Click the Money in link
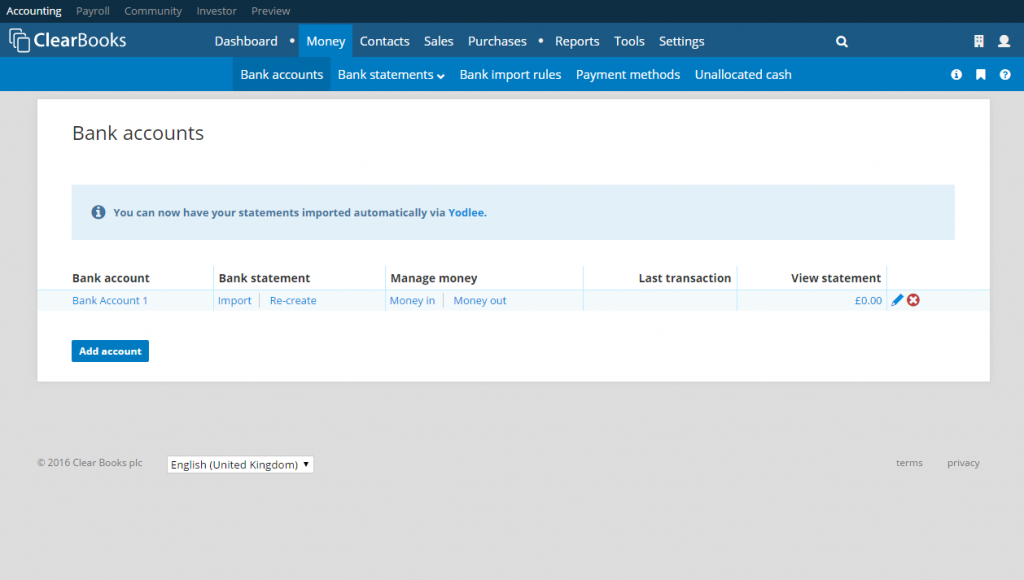 point(412,300)
